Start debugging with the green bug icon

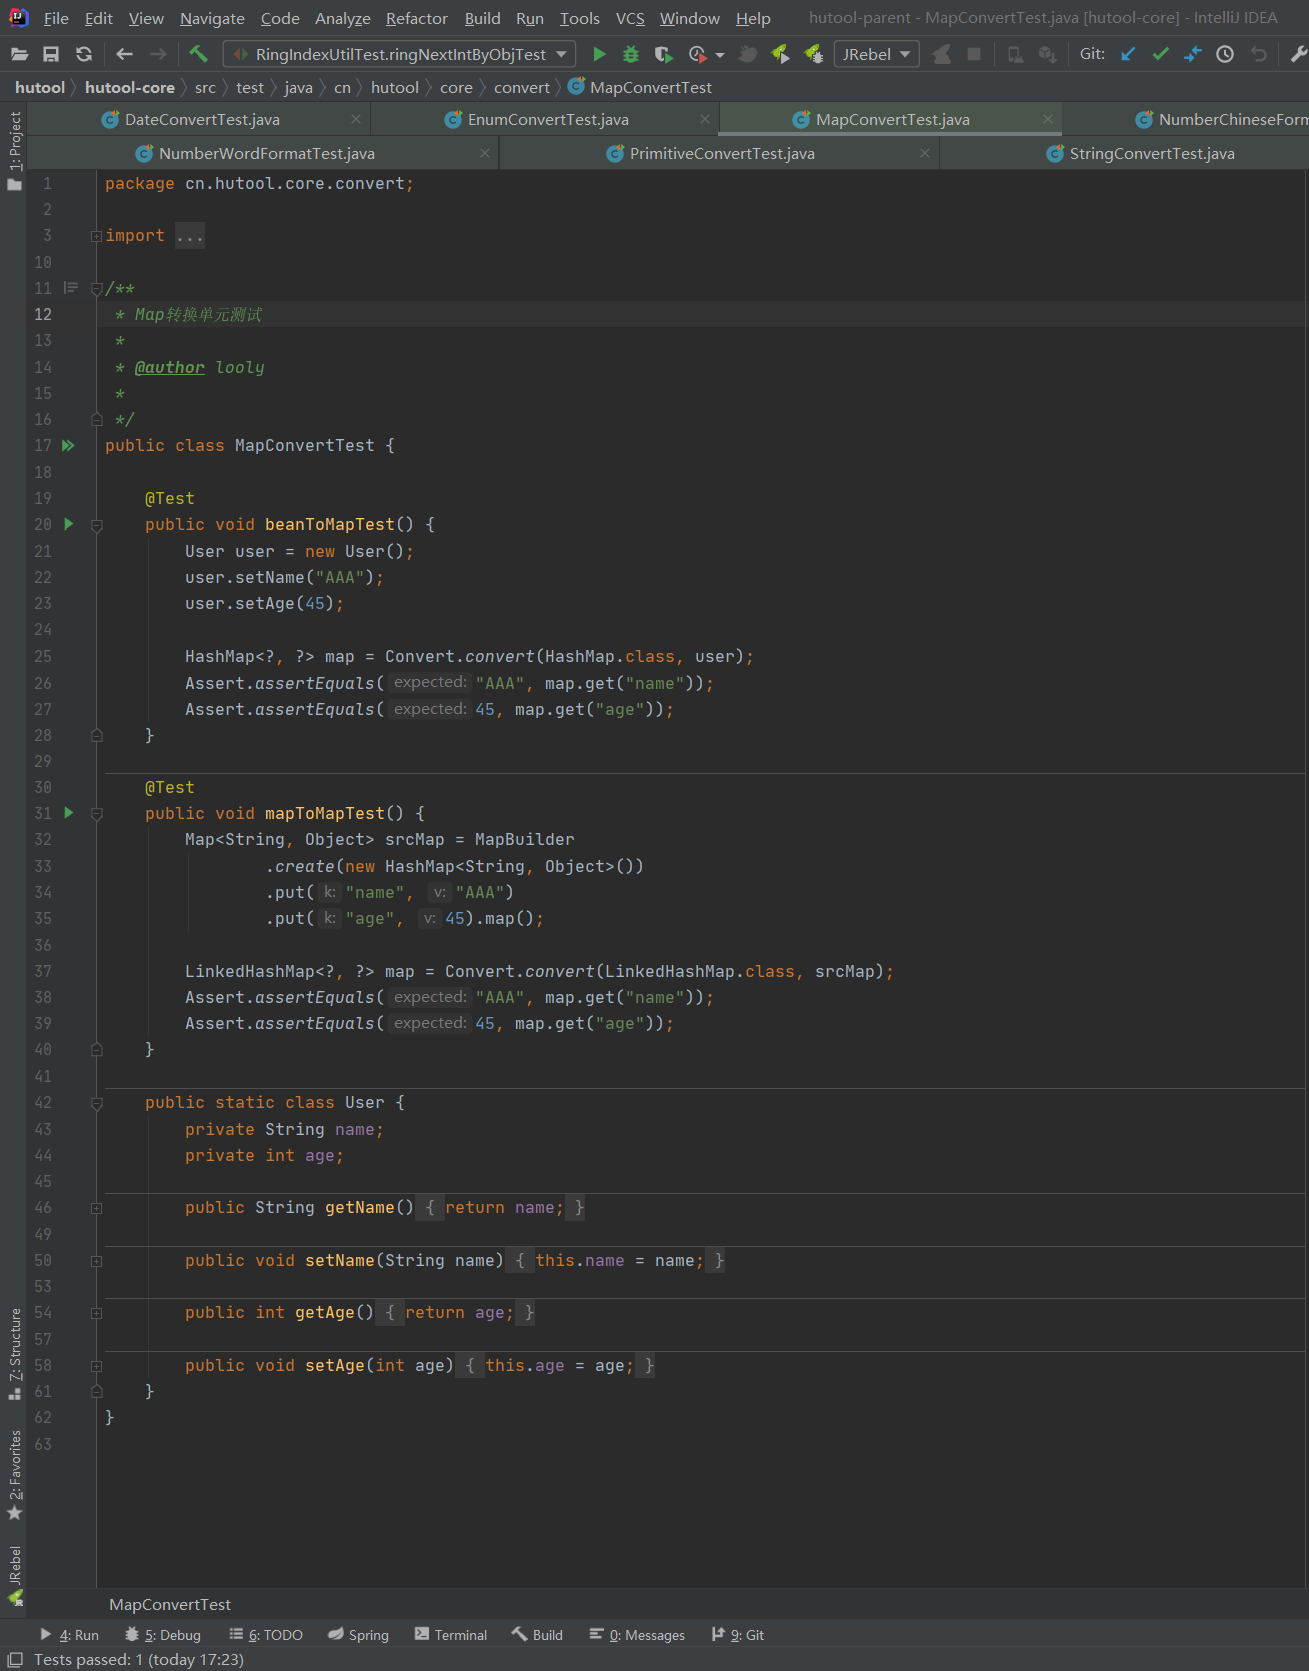[631, 54]
